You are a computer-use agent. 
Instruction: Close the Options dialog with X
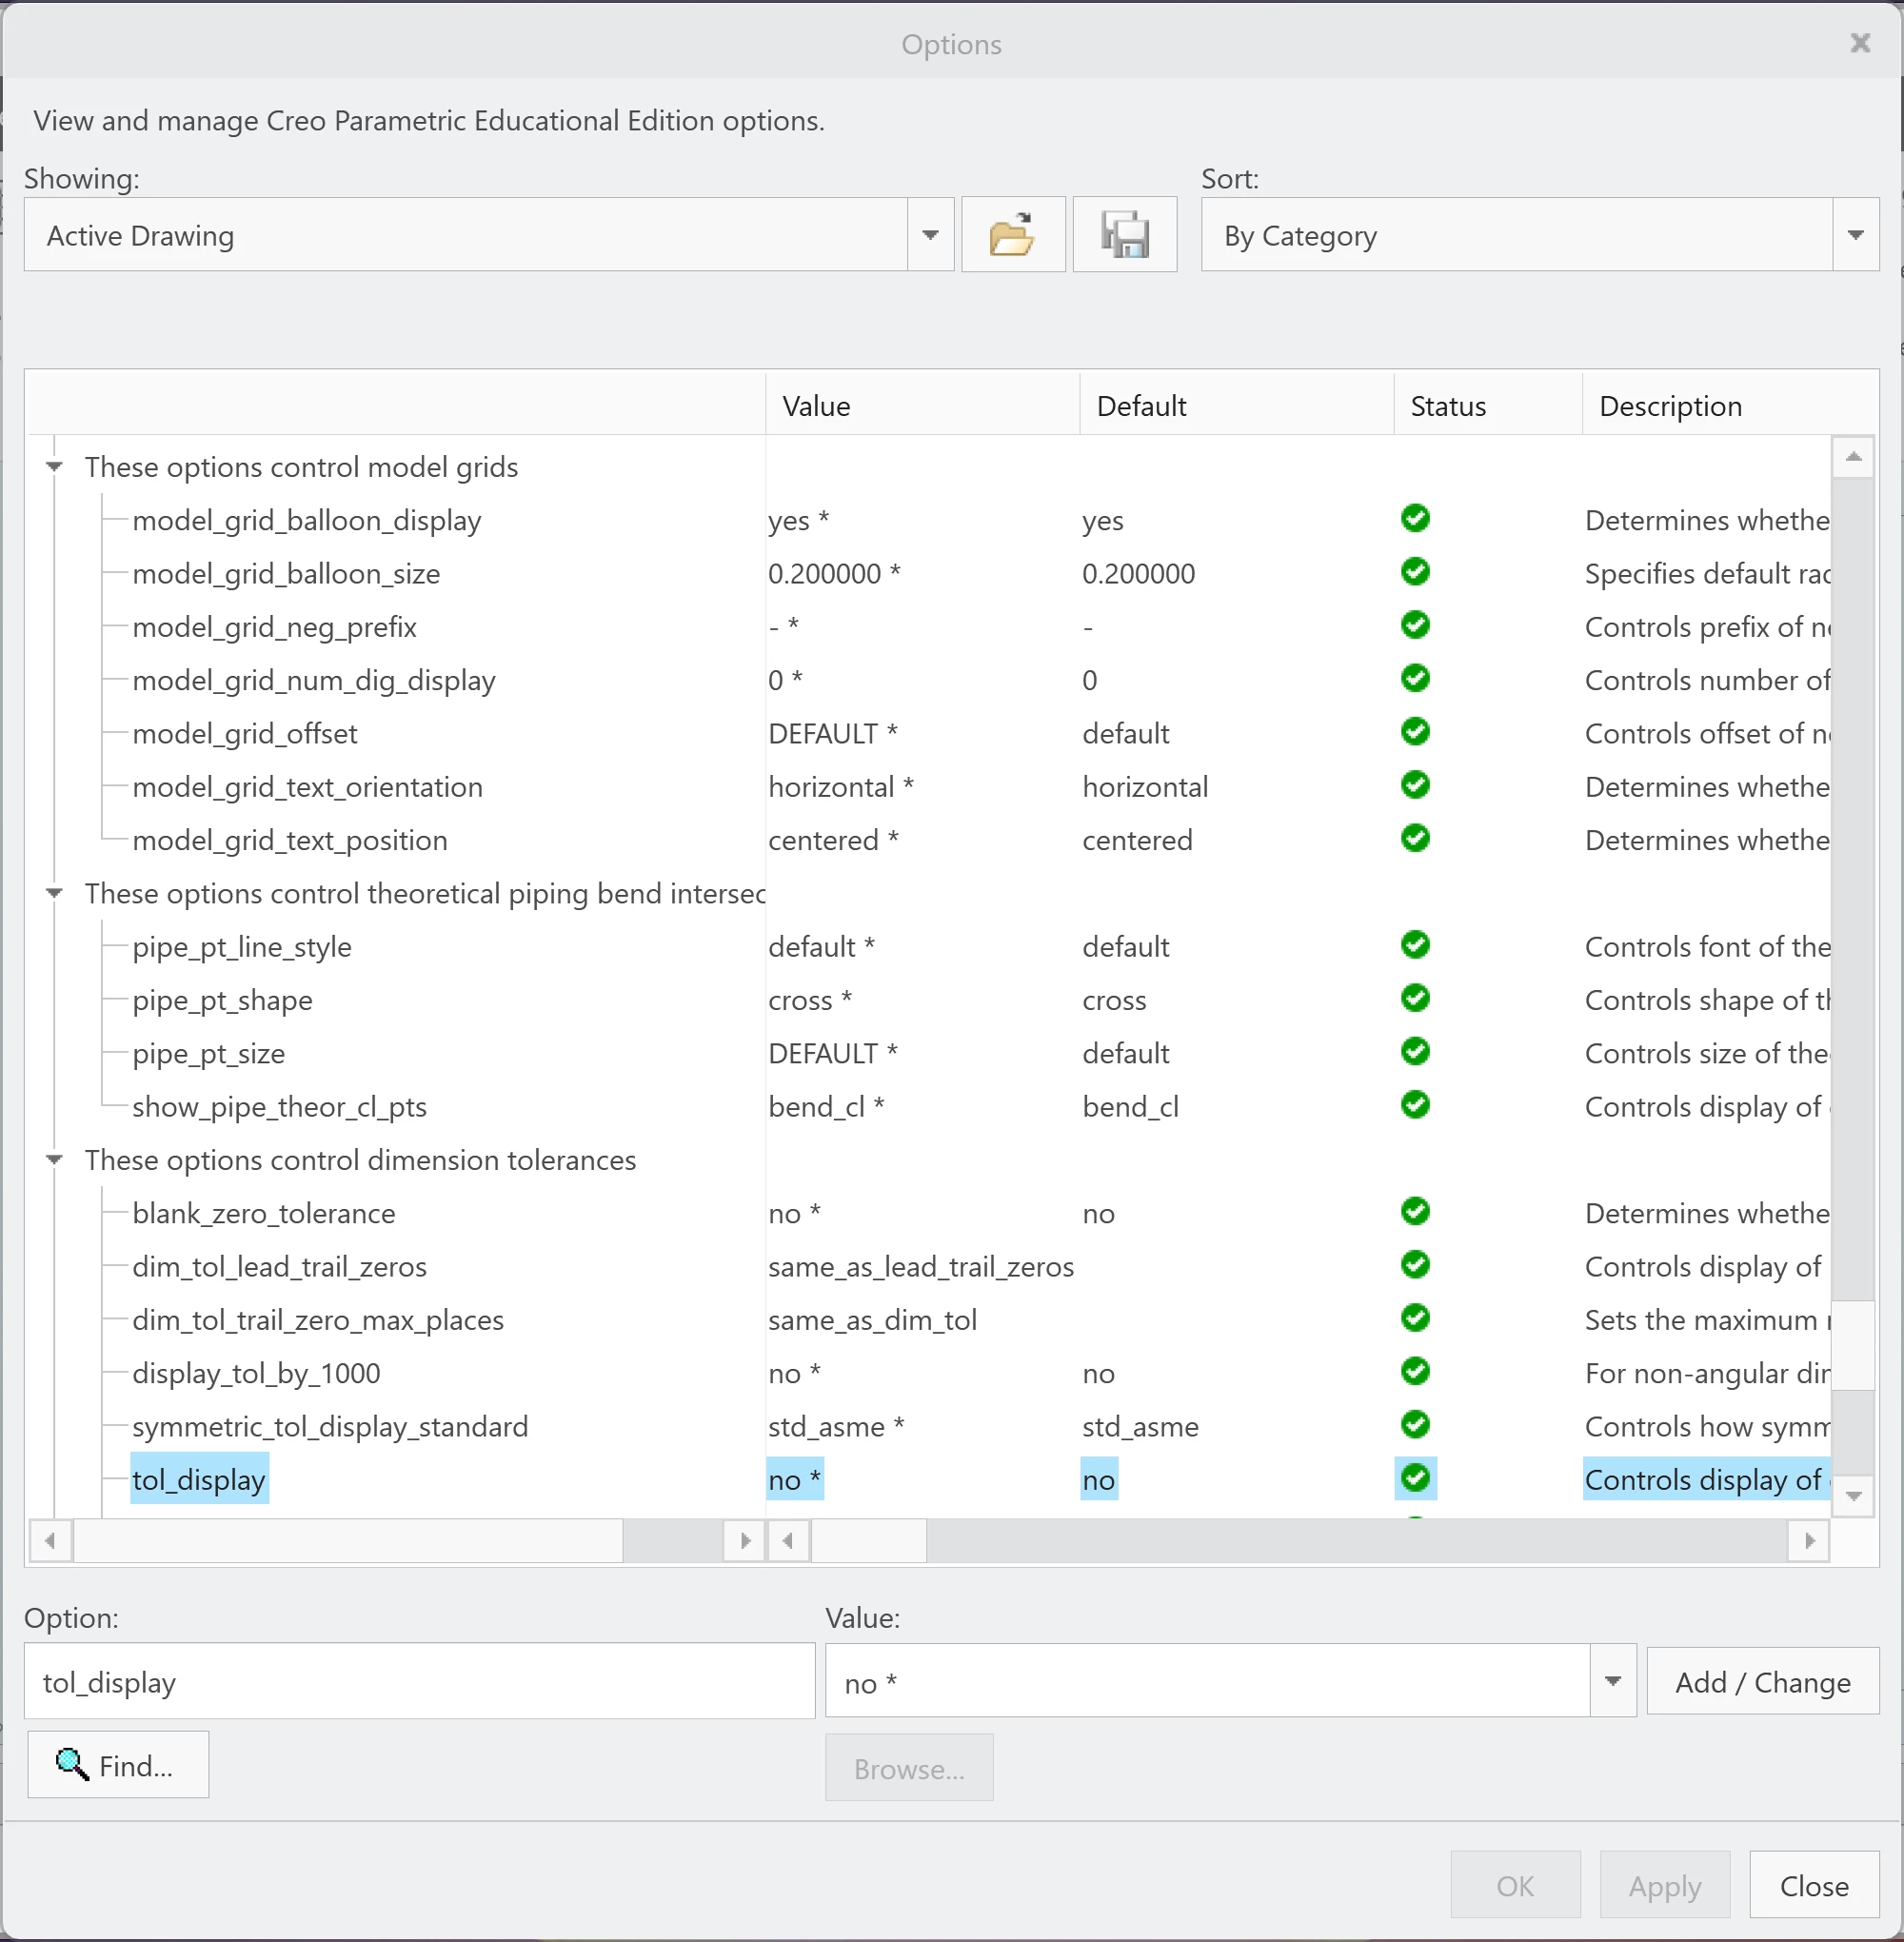pyautogui.click(x=1860, y=43)
